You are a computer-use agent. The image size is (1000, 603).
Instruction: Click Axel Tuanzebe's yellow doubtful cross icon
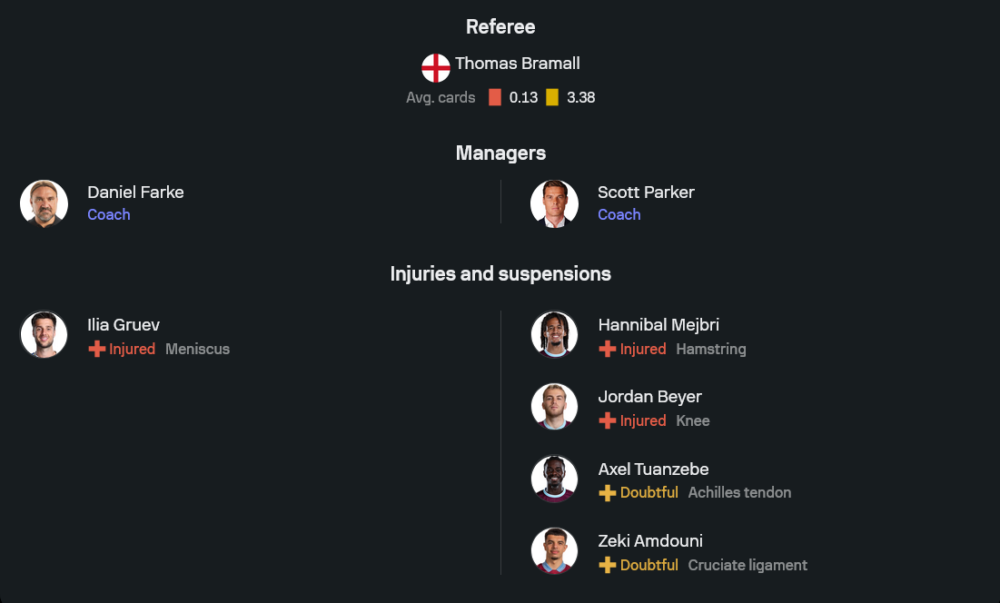click(x=607, y=493)
